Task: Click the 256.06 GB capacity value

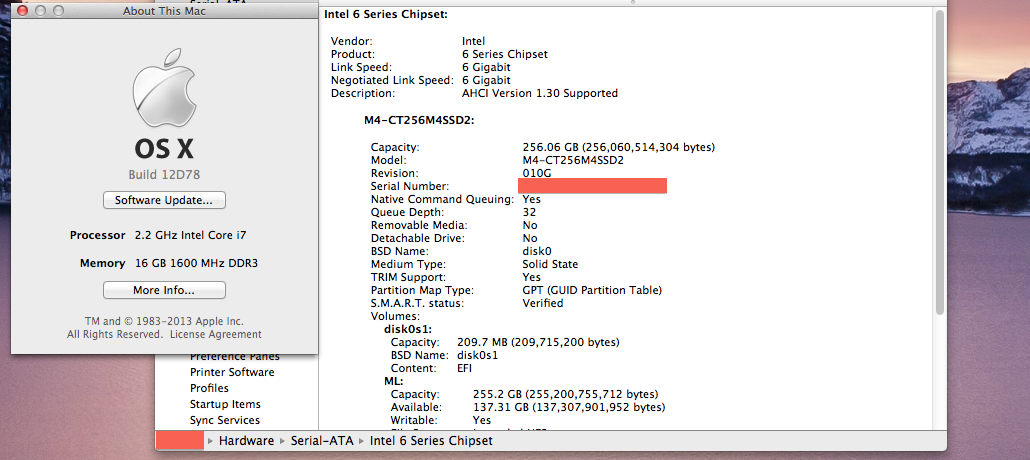Action: pos(619,147)
